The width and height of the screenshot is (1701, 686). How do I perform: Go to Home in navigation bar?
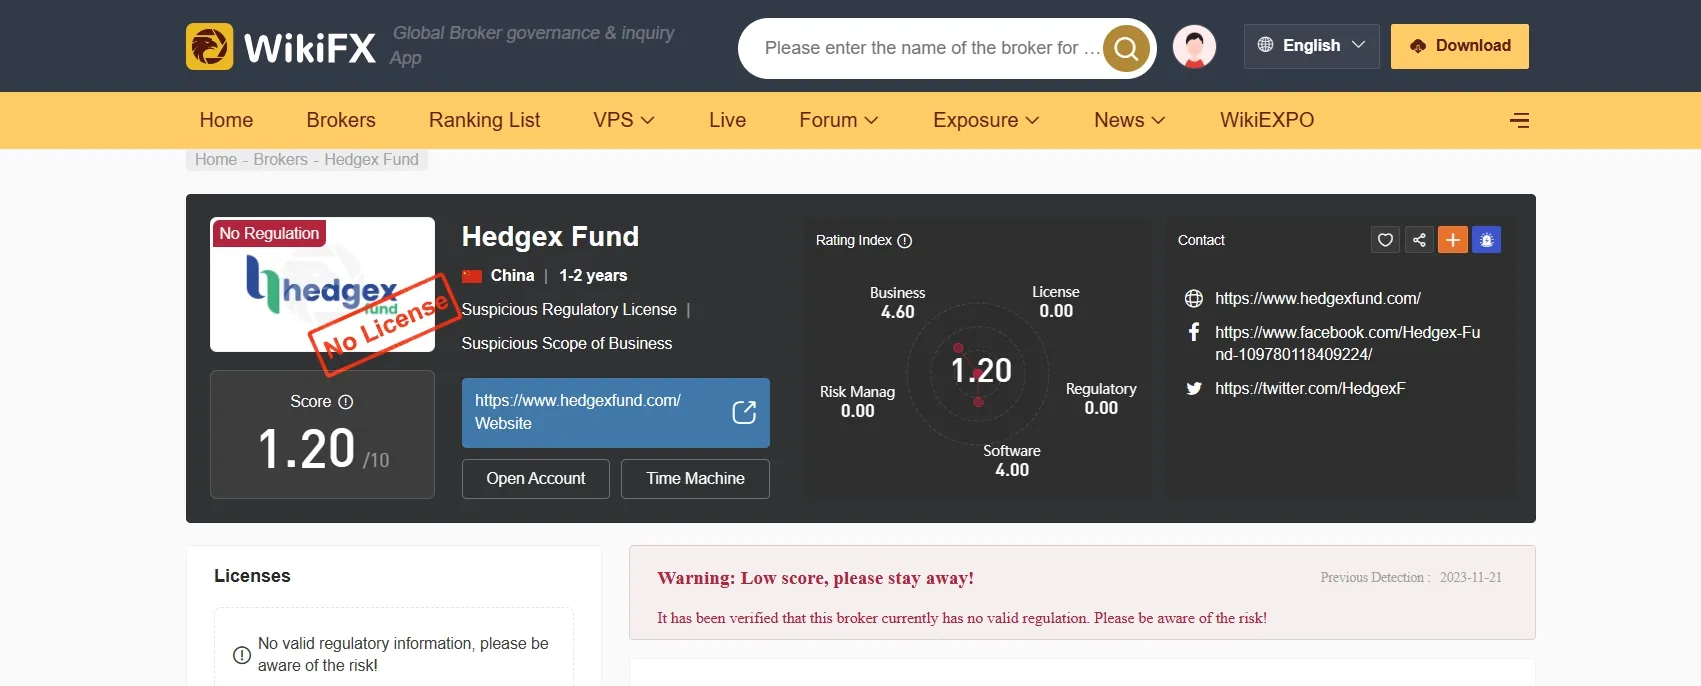(226, 120)
